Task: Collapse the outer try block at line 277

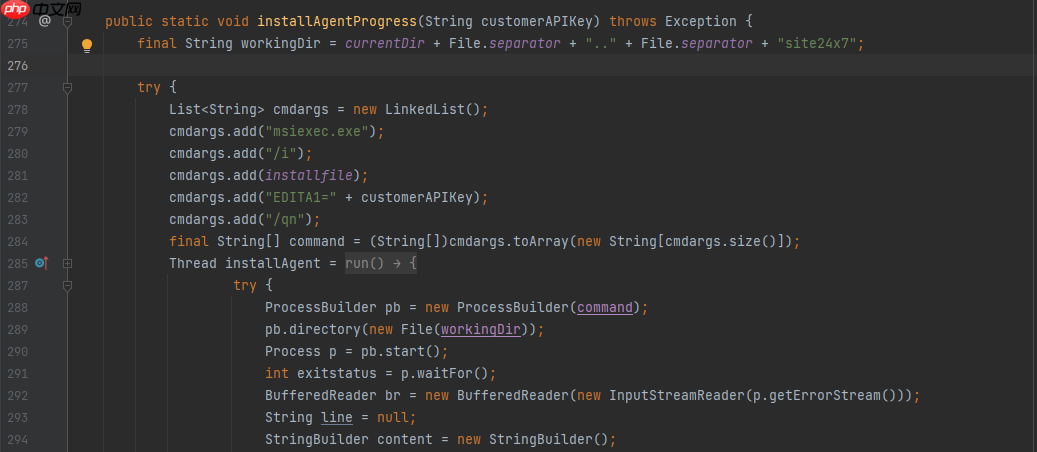Action: [67, 88]
